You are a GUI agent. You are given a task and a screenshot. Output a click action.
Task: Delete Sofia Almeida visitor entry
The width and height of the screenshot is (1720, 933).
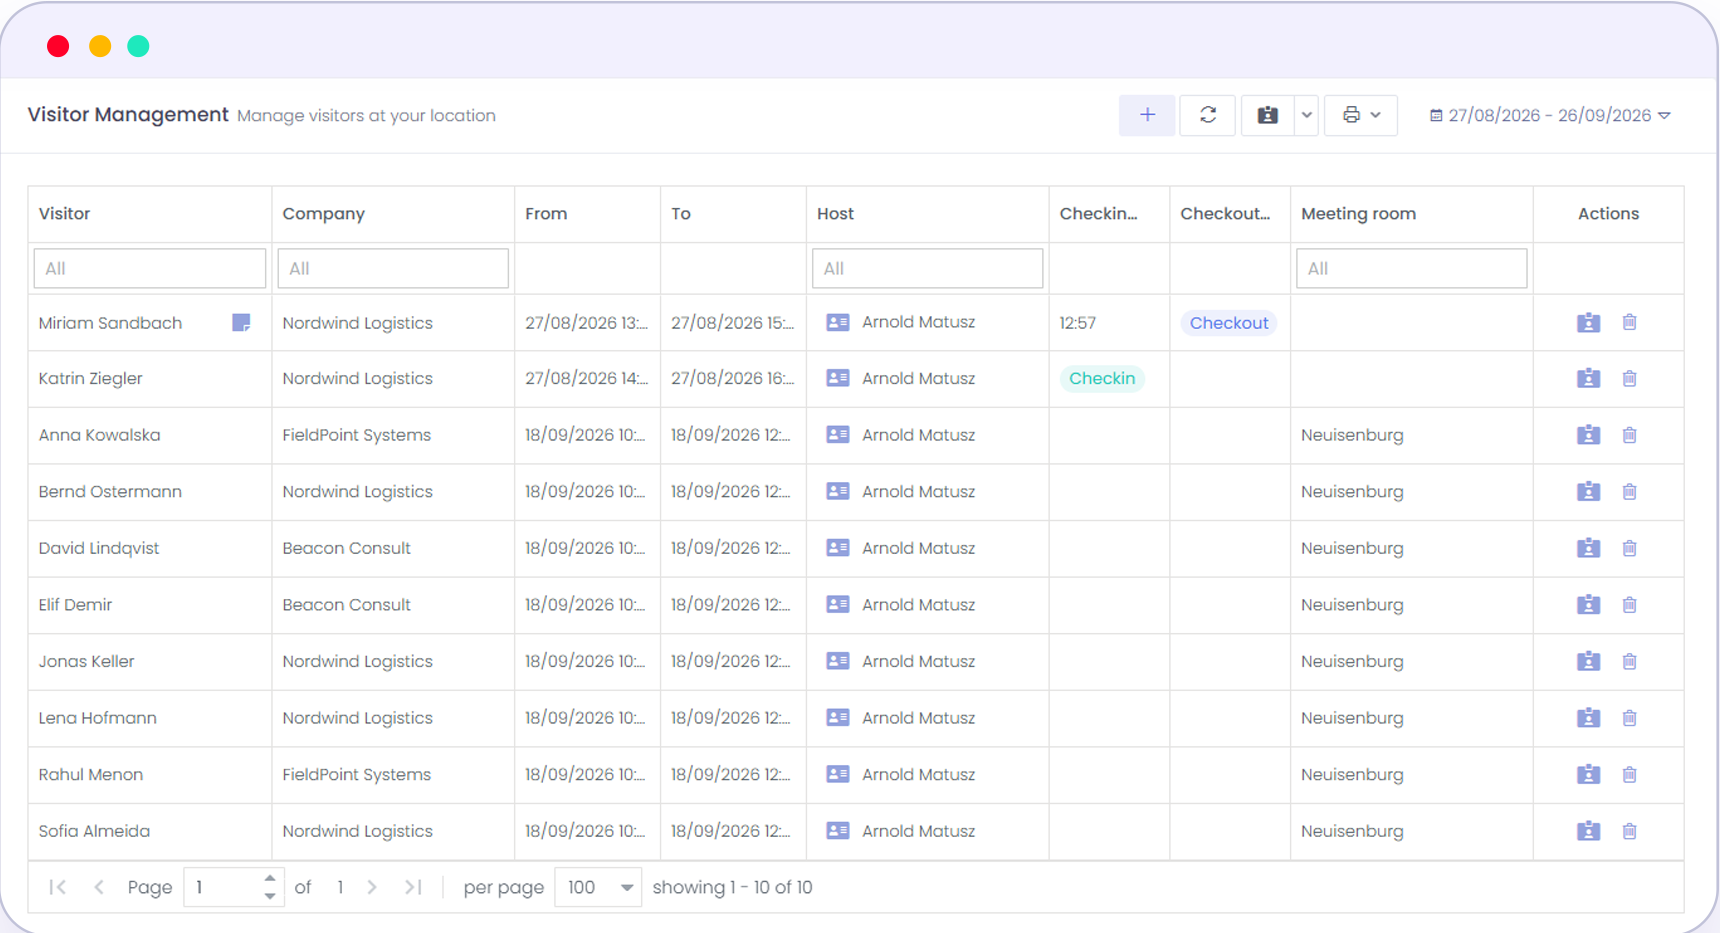tap(1629, 831)
